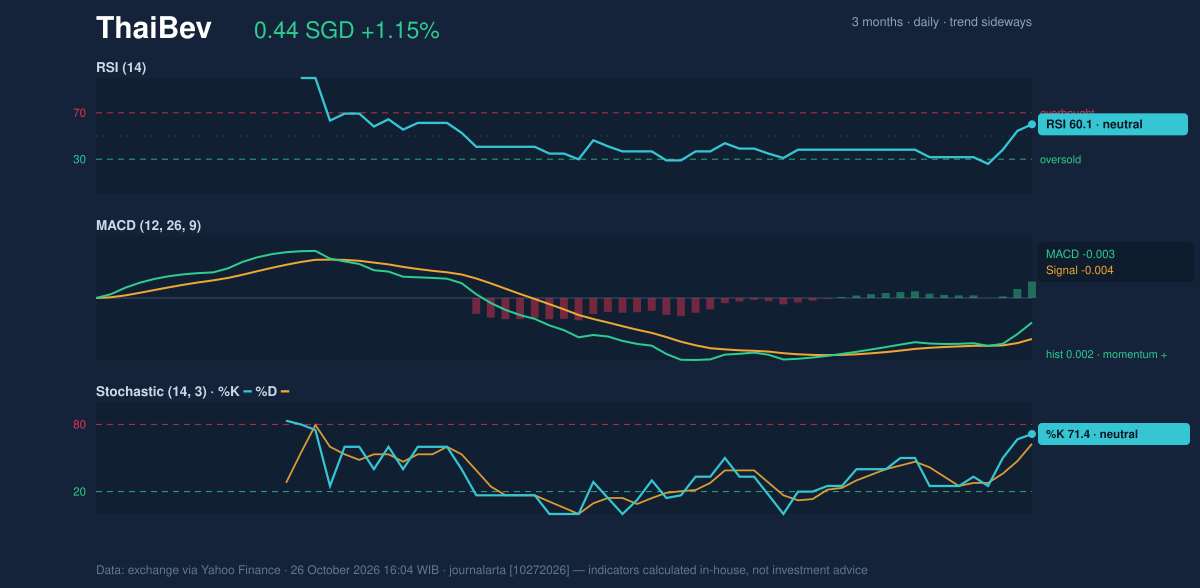Click the overbought threshold label
The image size is (1200, 588).
coord(1067,113)
